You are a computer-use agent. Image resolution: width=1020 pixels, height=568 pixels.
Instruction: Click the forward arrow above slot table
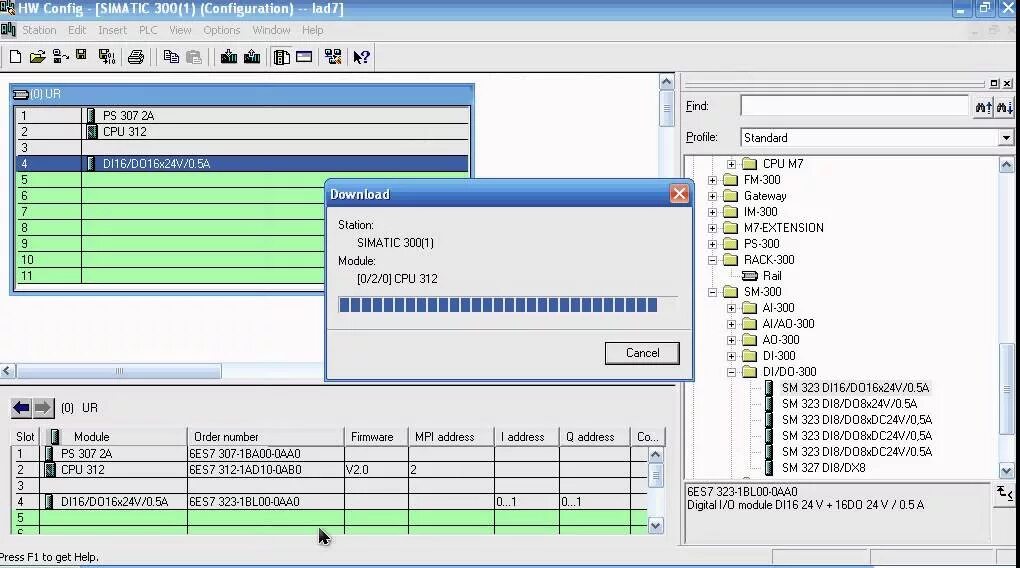point(42,408)
